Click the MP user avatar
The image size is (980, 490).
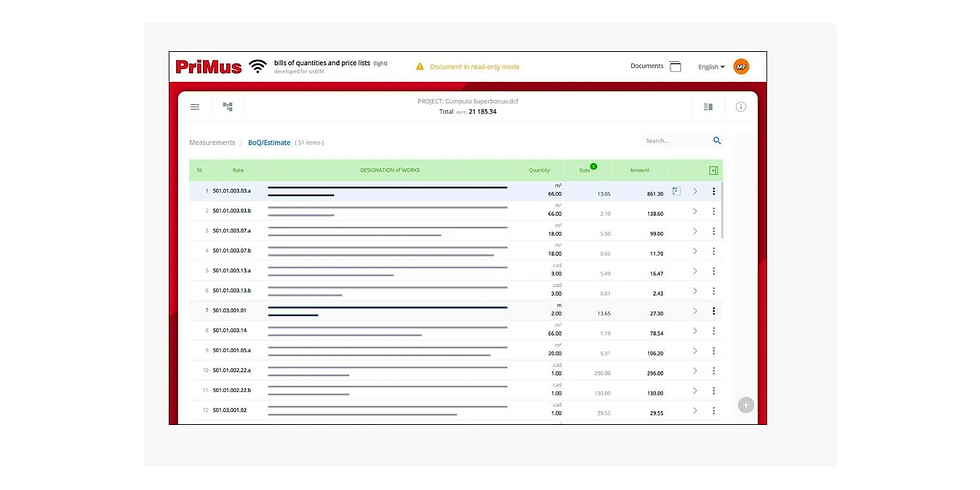(741, 66)
